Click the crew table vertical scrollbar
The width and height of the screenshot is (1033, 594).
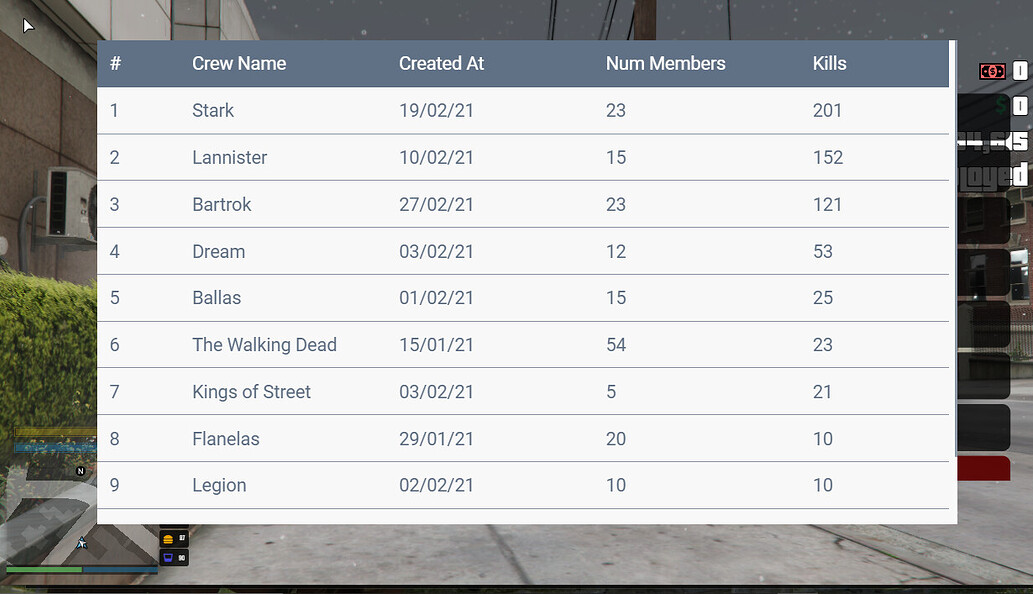(953, 280)
